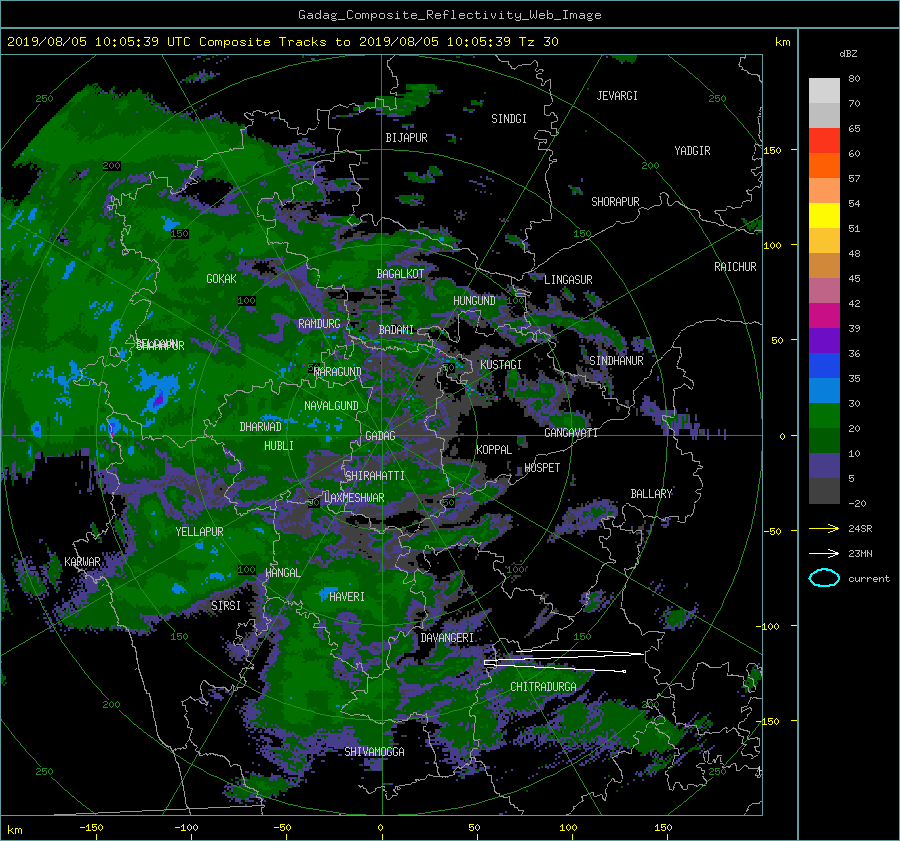
Task: Click the YELLAPUR city label
Action: 199,532
